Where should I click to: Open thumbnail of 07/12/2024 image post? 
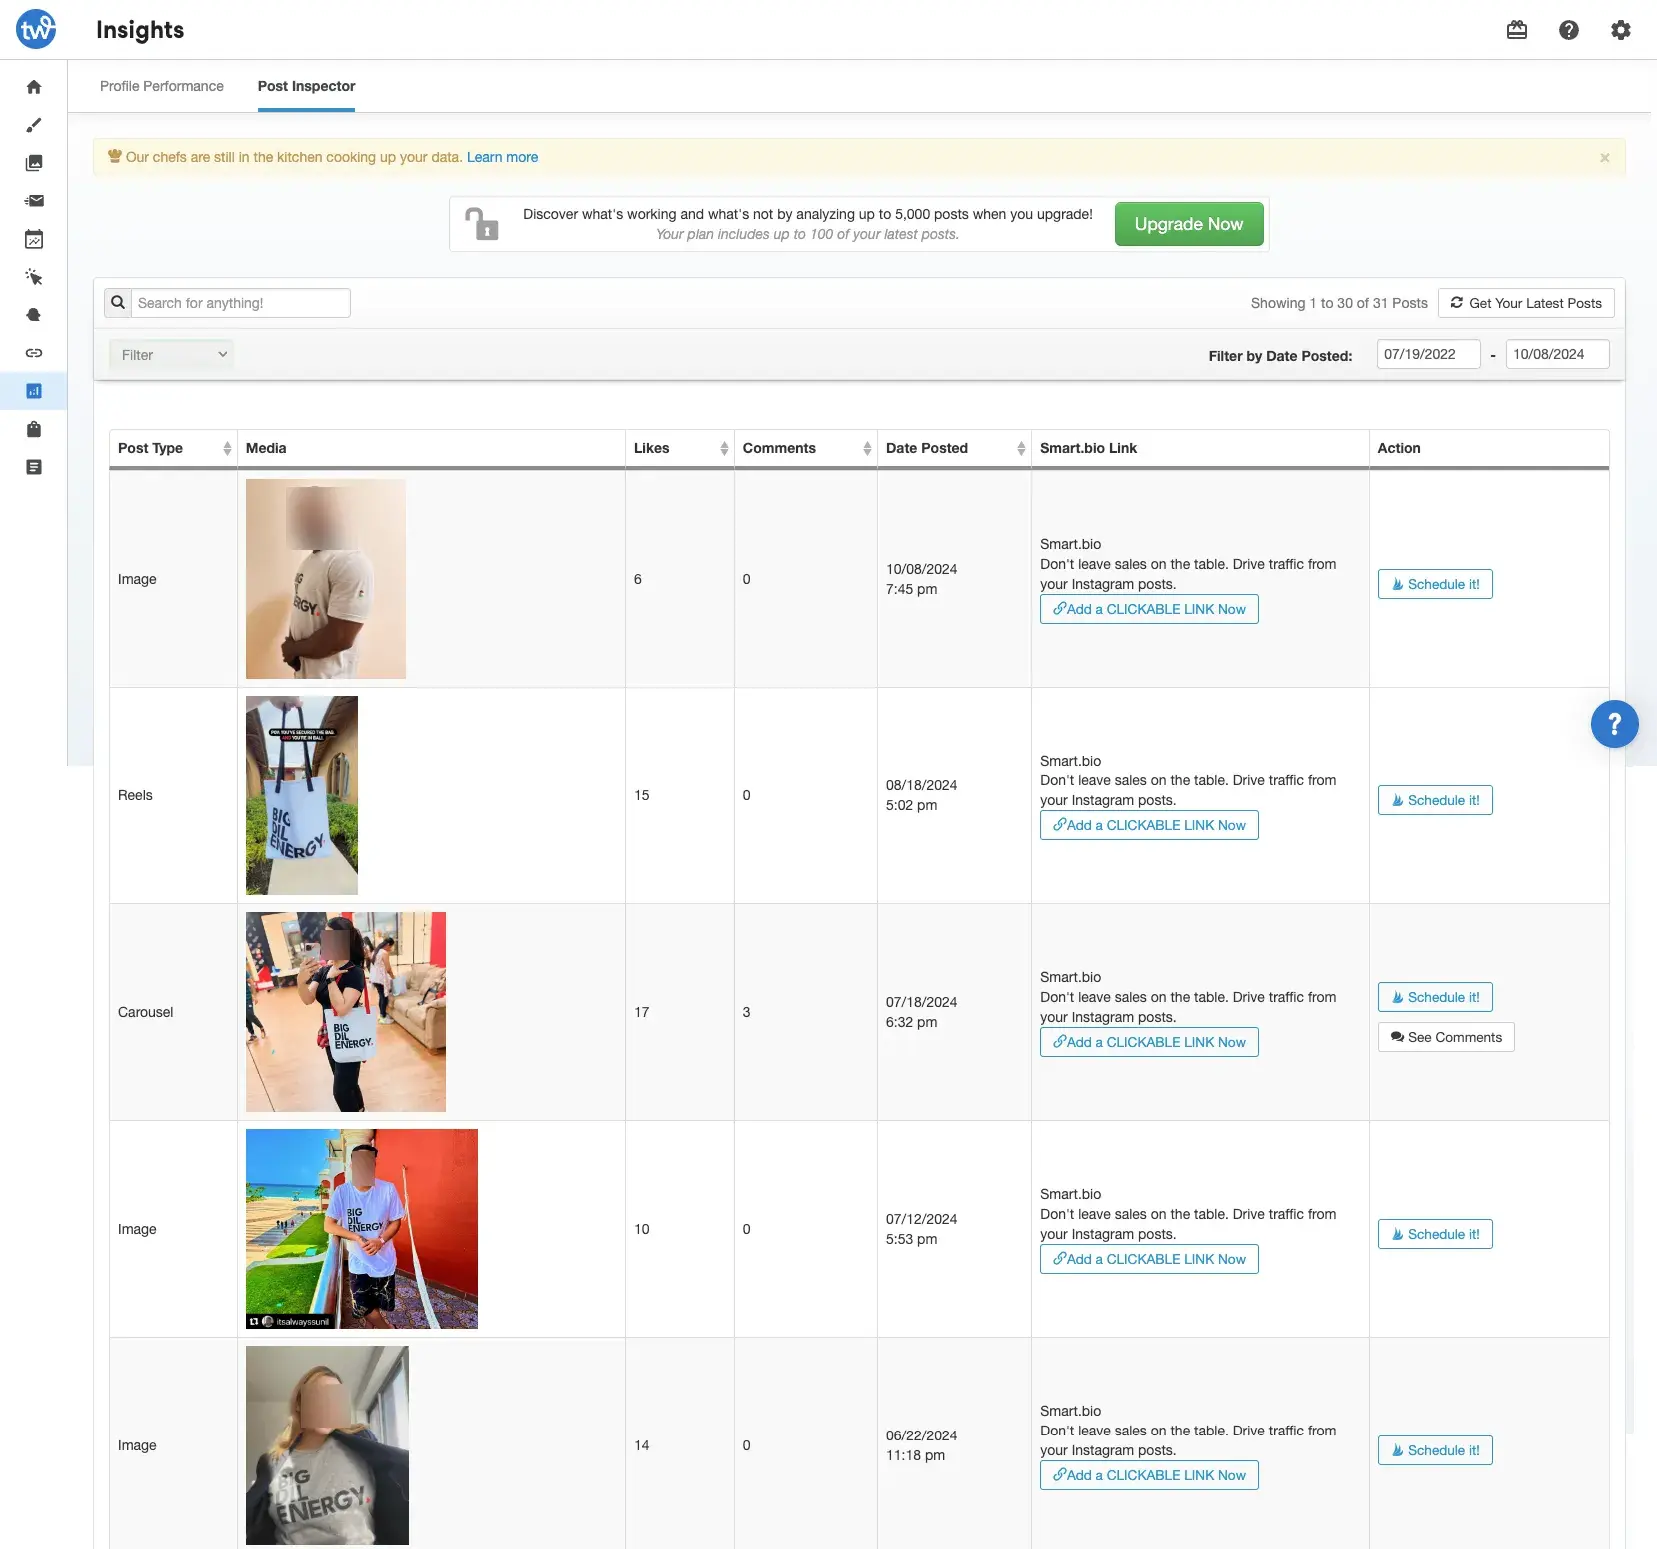362,1229
